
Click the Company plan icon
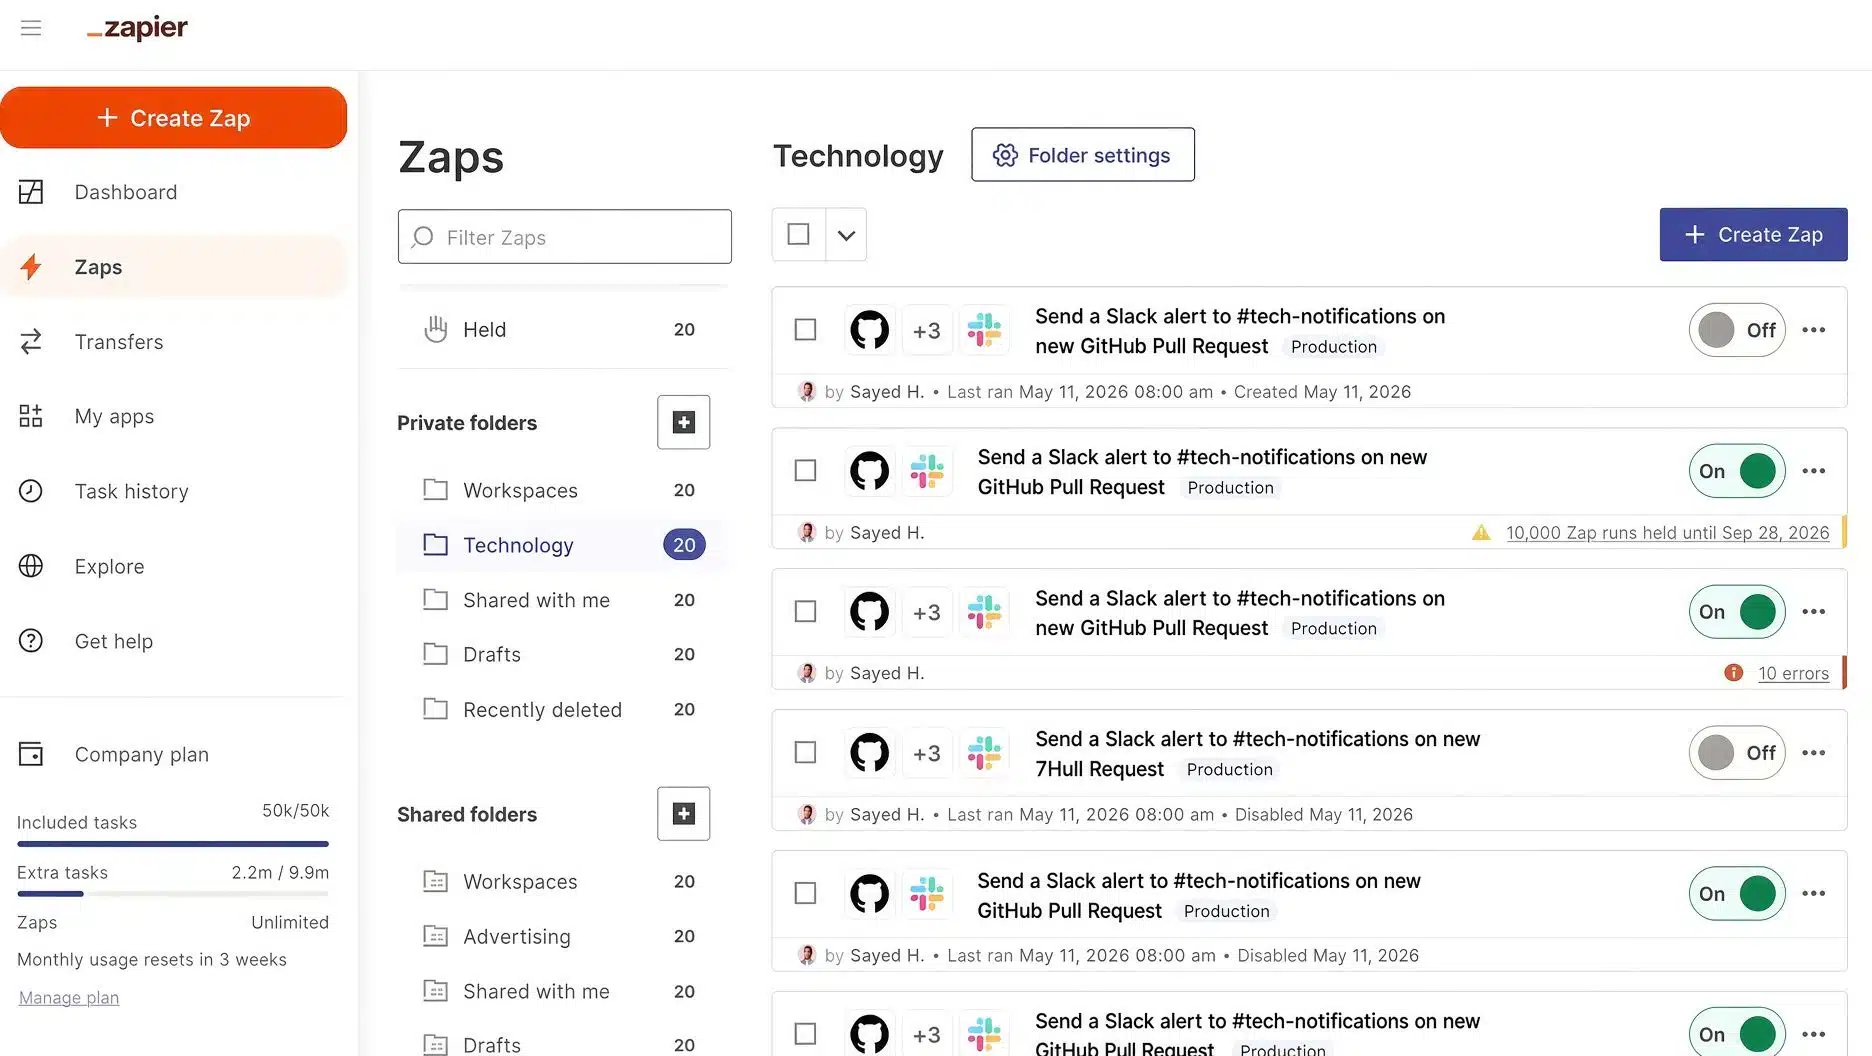(31, 754)
